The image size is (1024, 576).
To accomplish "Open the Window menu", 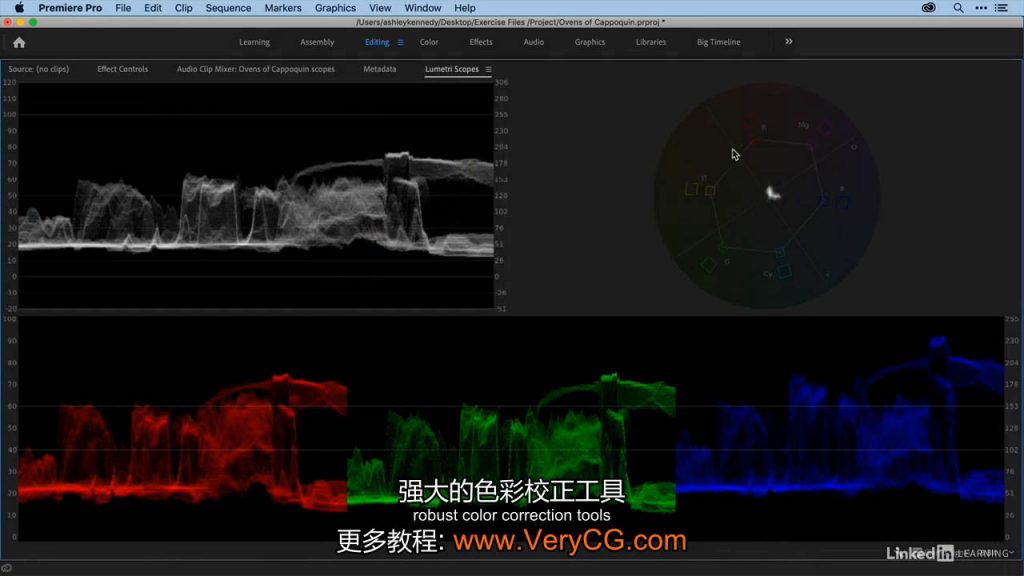I will (423, 8).
